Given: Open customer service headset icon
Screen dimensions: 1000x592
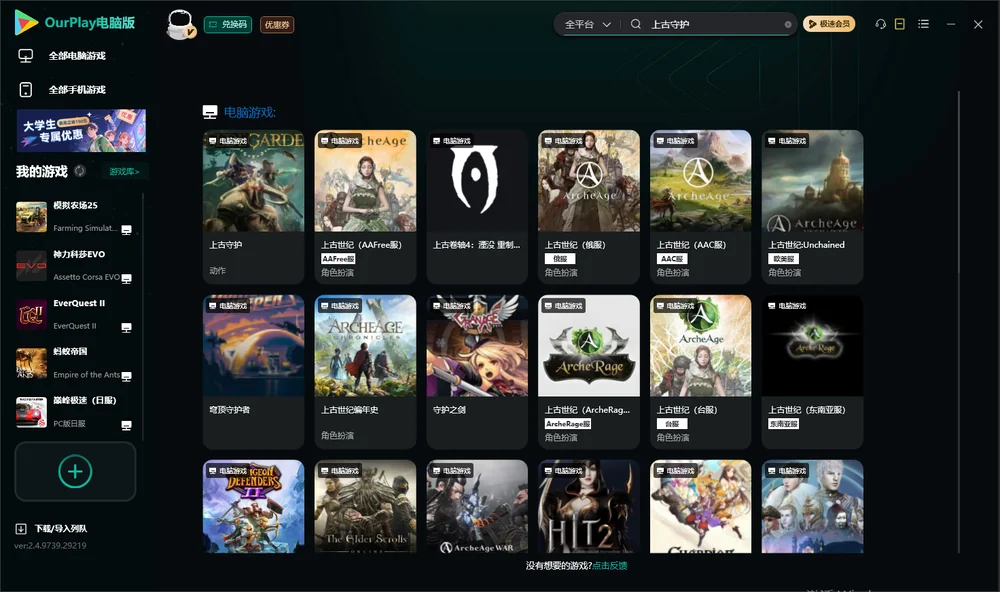Looking at the screenshot, I should click(x=880, y=24).
